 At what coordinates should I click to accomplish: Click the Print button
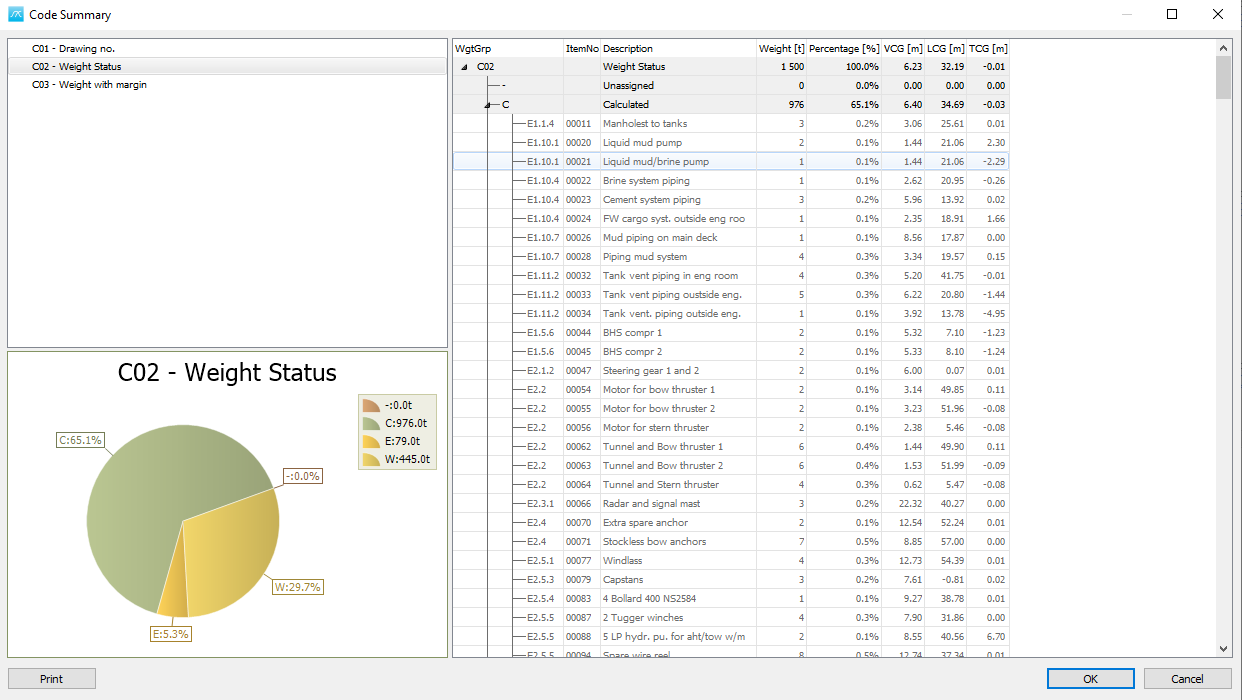pyautogui.click(x=51, y=678)
